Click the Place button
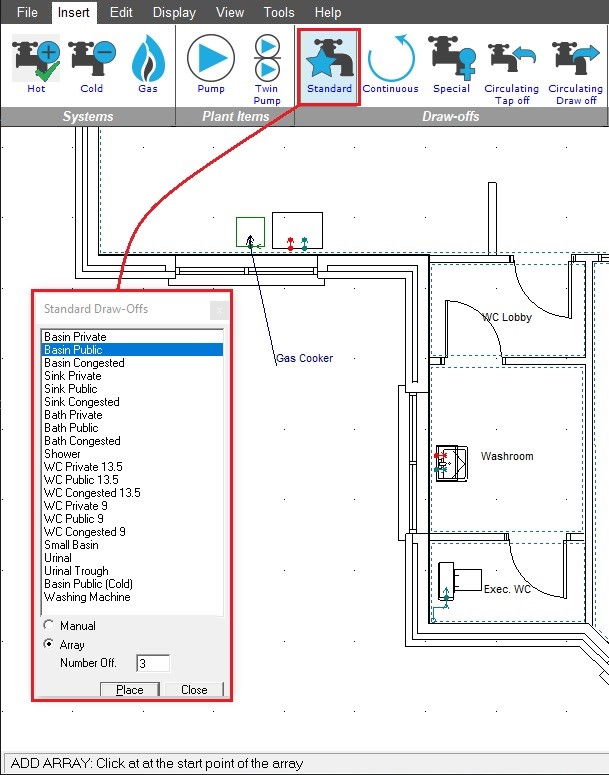This screenshot has width=609, height=775. point(130,689)
